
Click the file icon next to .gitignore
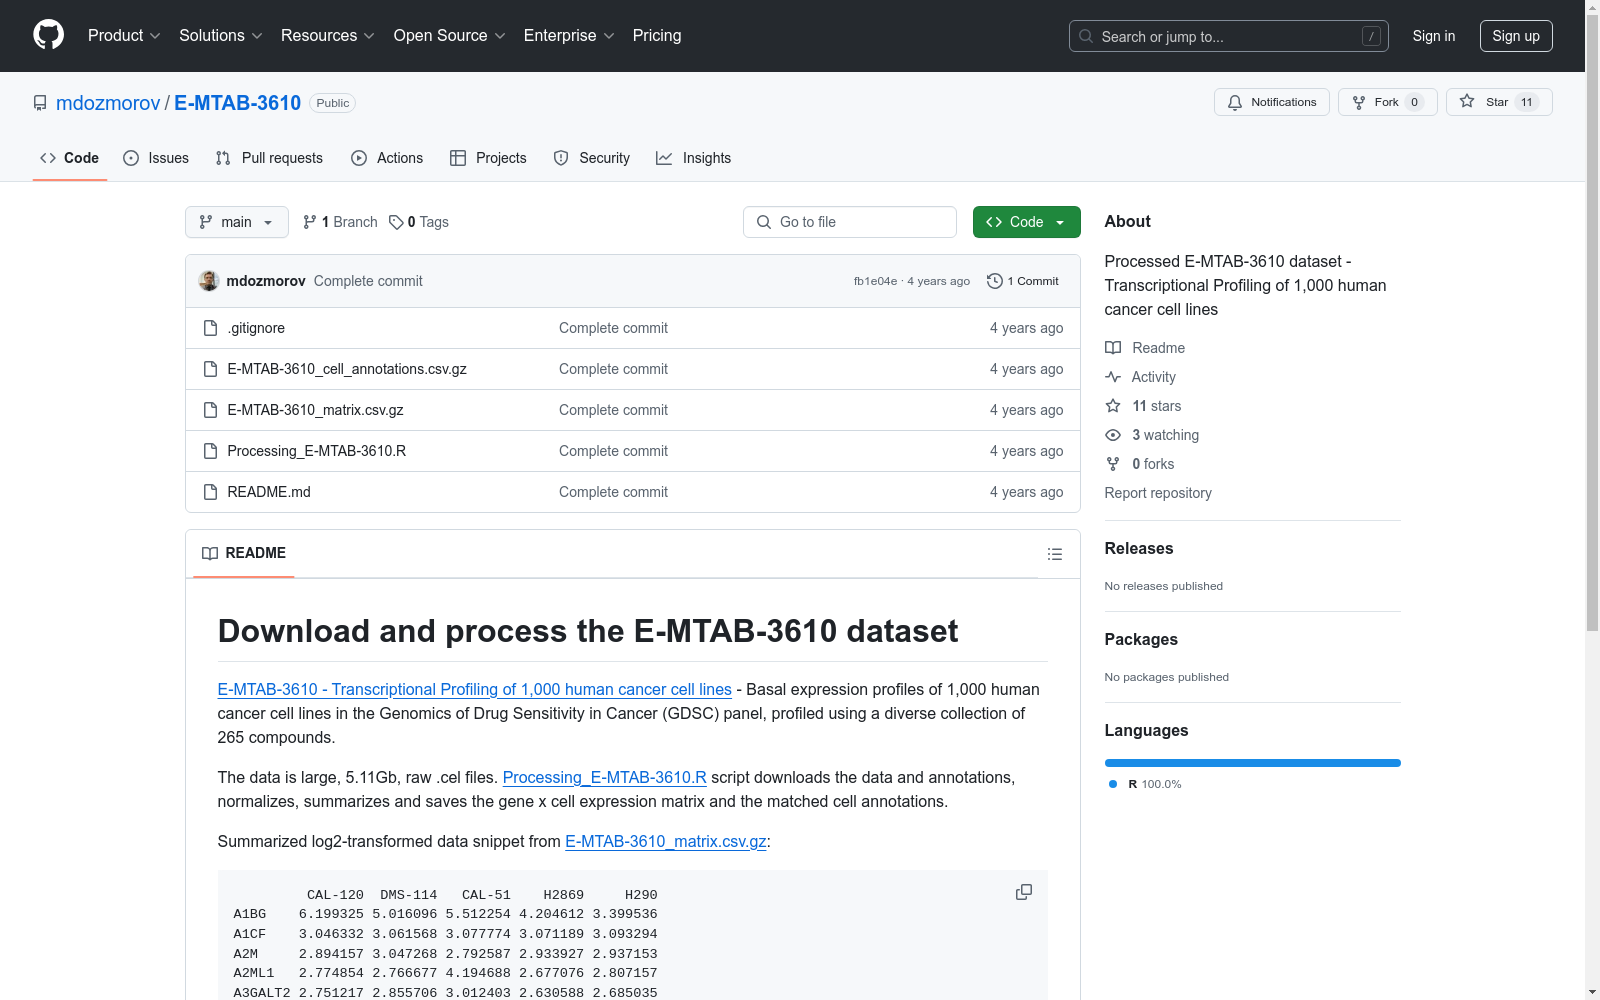click(x=210, y=328)
